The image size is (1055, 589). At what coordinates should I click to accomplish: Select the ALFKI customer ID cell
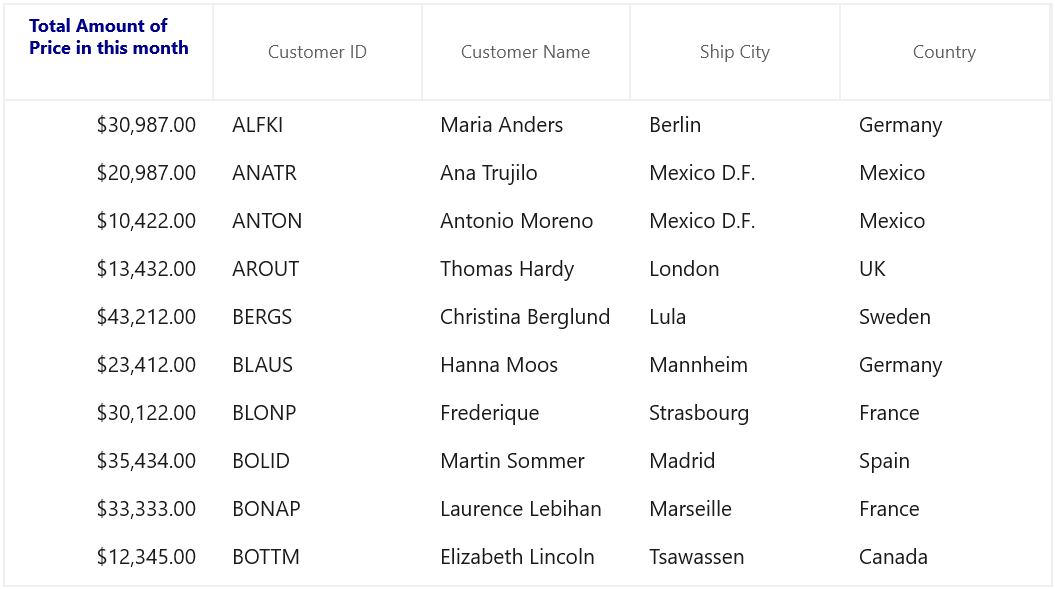318,125
